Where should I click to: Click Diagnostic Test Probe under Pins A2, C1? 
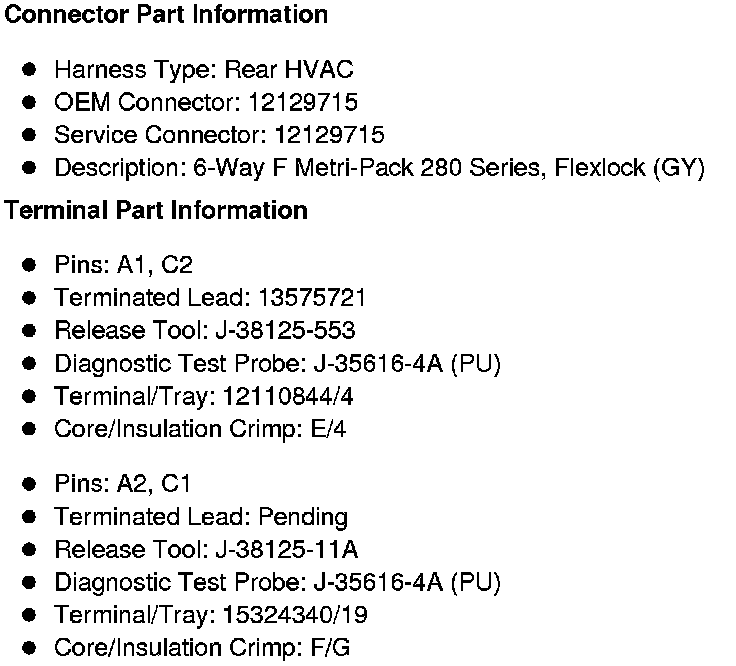point(277,582)
